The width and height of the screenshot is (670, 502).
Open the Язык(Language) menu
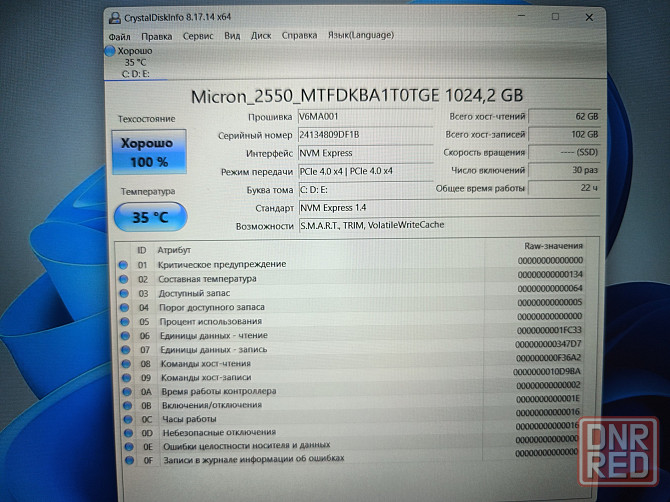[361, 35]
